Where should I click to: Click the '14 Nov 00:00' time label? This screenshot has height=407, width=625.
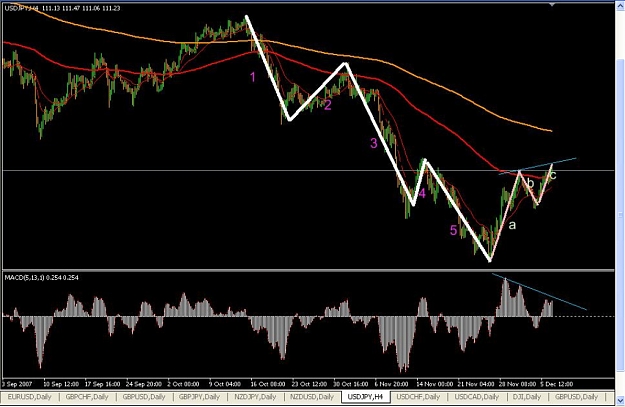434,384
